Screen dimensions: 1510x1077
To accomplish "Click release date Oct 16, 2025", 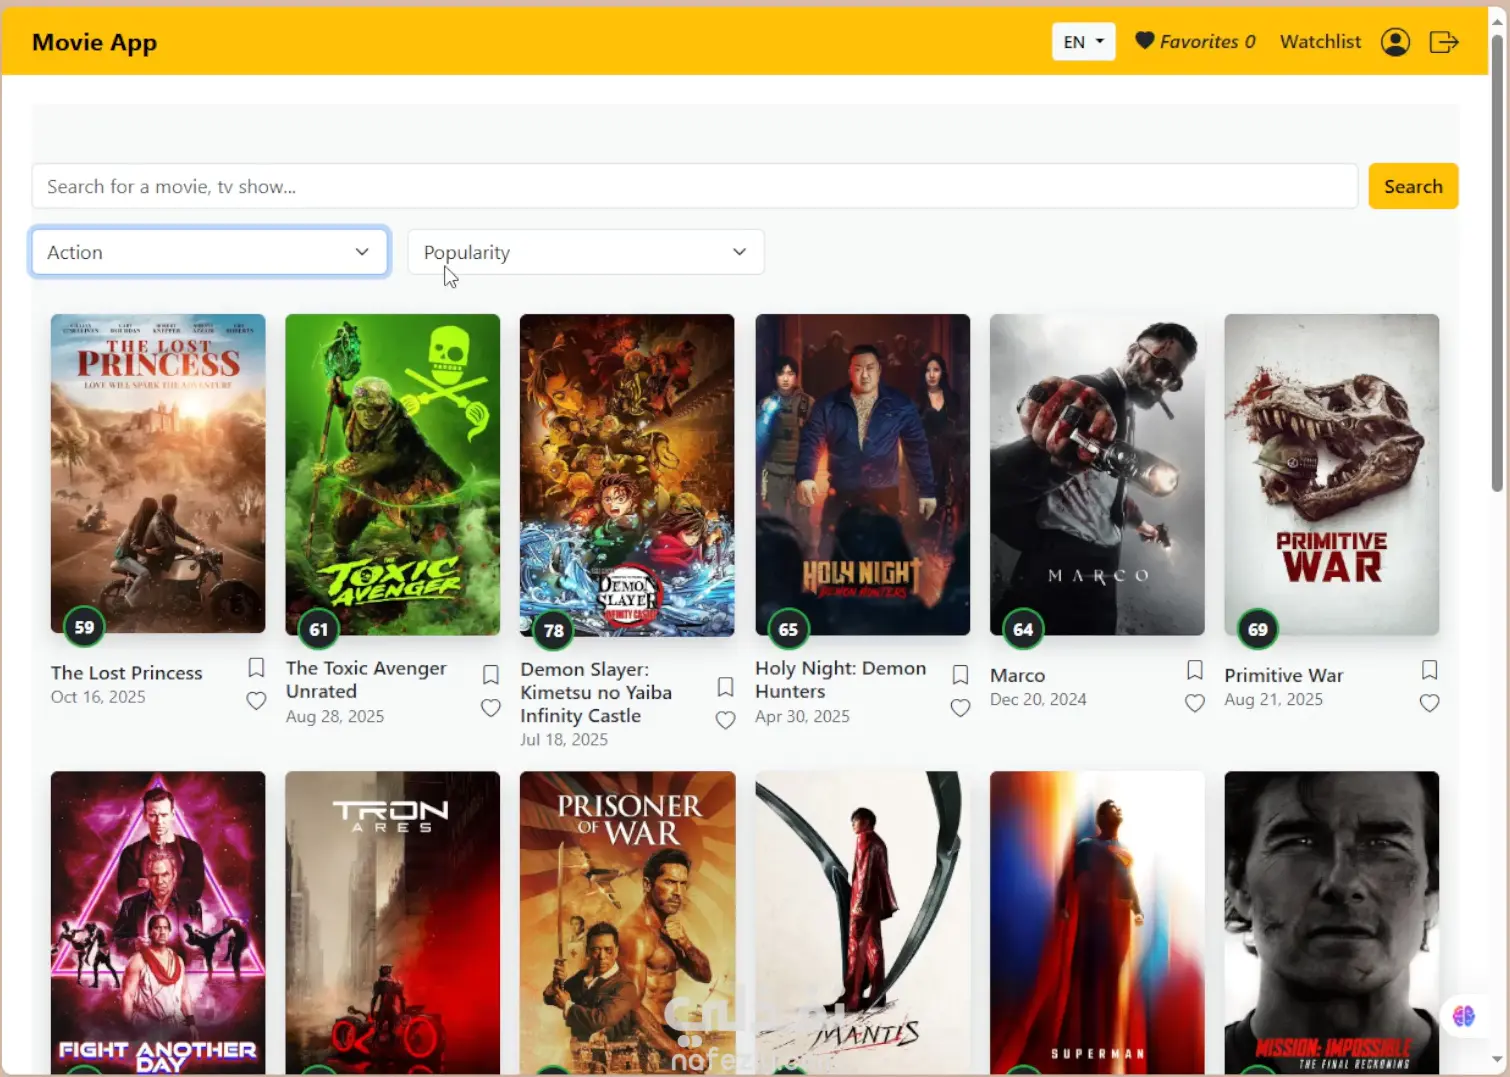I will tap(98, 697).
